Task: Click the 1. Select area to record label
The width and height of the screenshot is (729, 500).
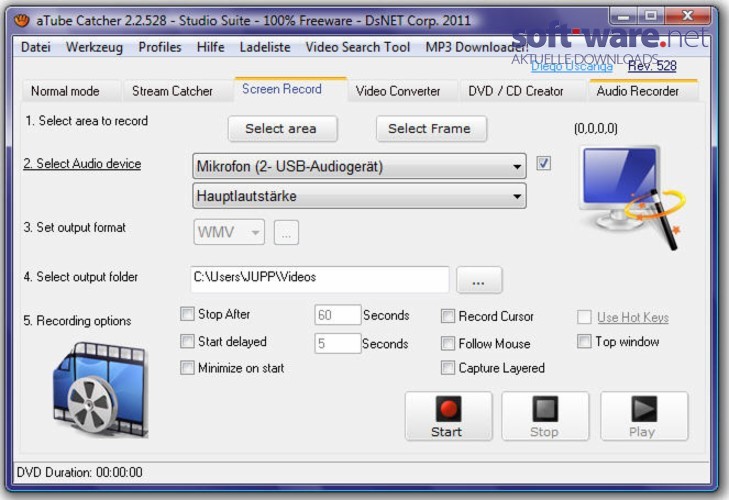Action: pos(86,121)
